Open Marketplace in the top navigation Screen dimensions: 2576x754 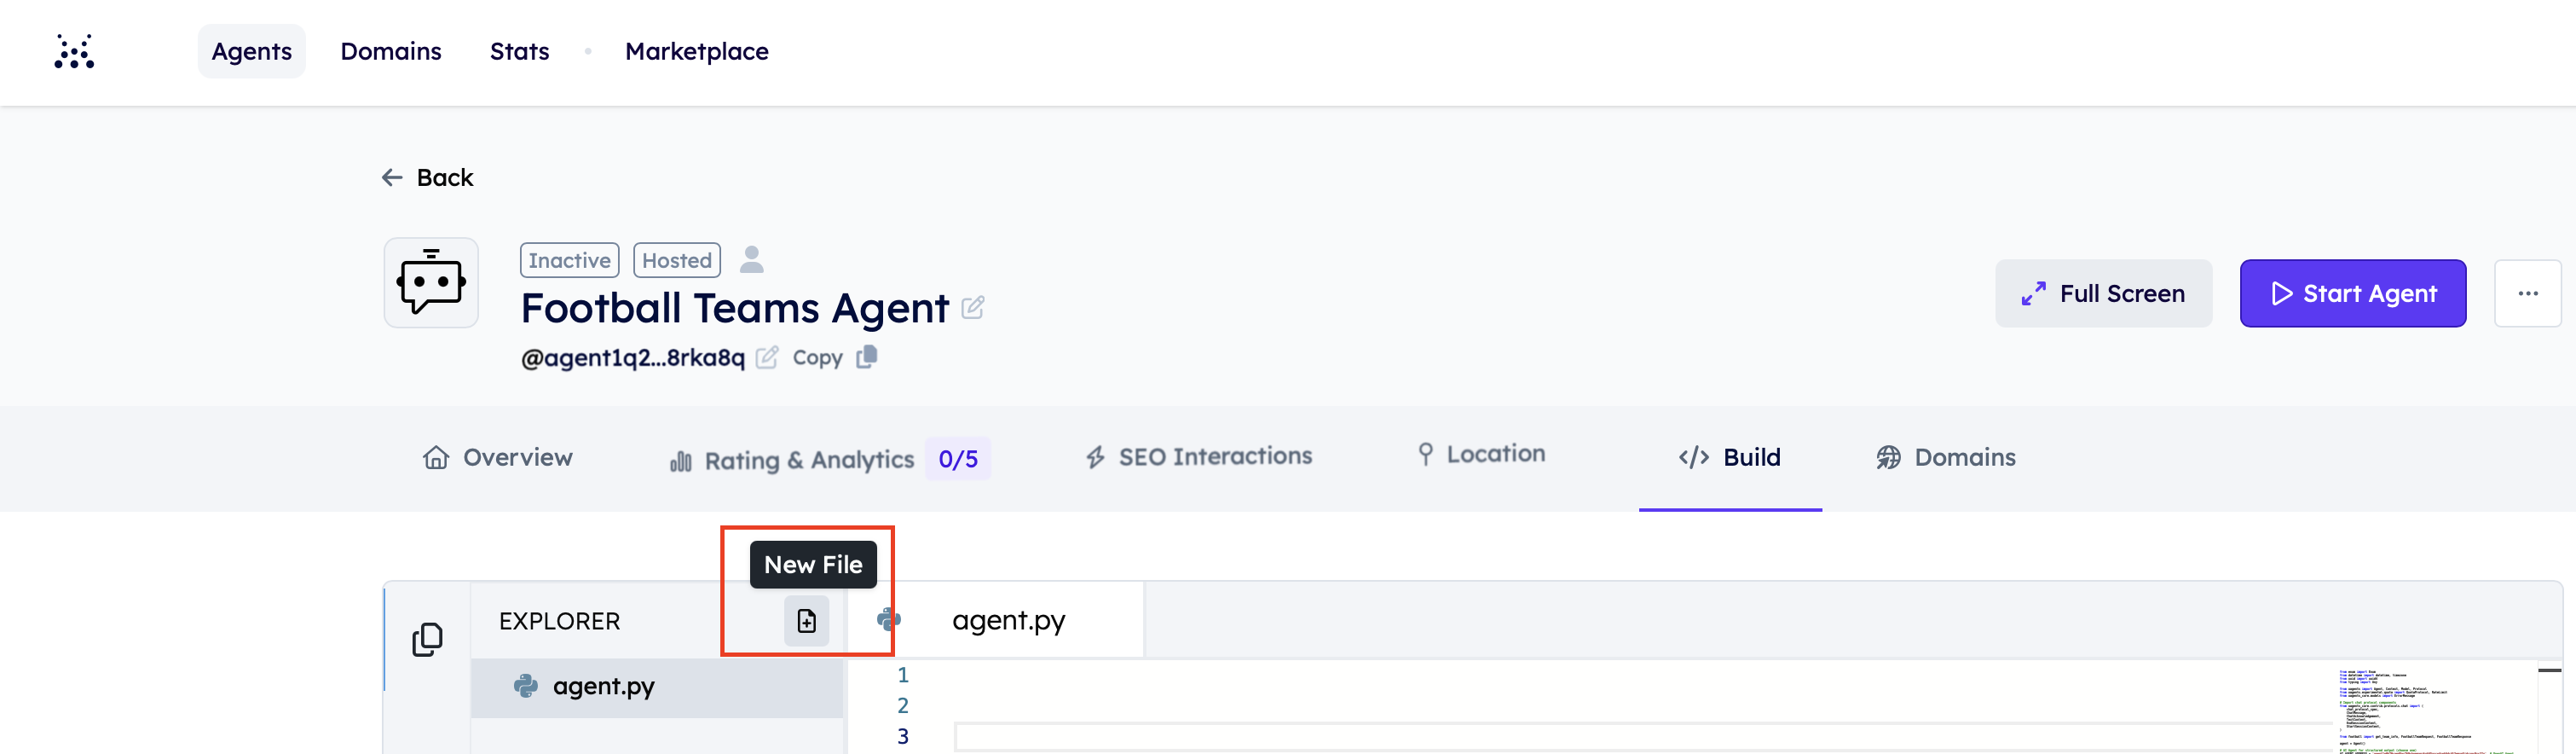696,51
